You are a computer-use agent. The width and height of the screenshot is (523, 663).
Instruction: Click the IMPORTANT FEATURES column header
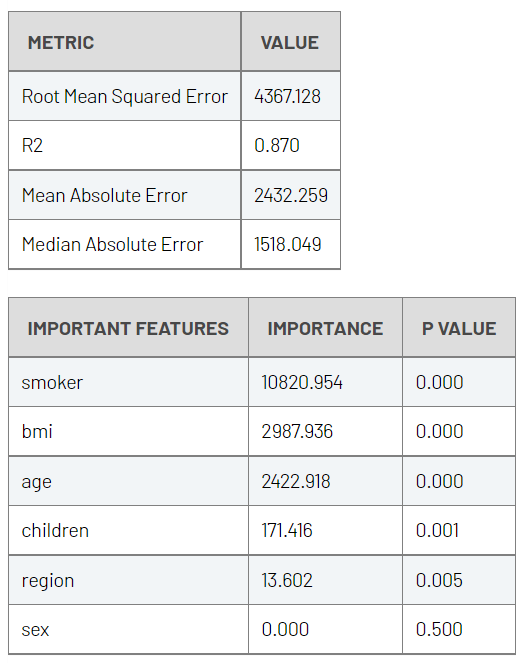128,328
